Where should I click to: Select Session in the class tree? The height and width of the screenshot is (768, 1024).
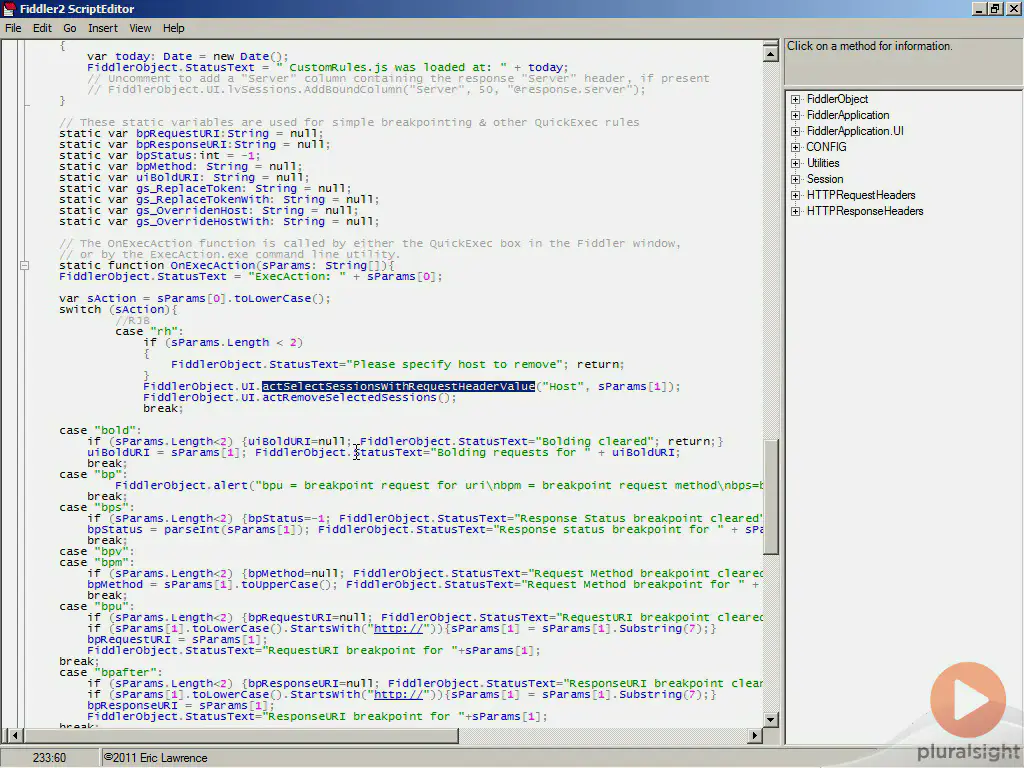[825, 179]
